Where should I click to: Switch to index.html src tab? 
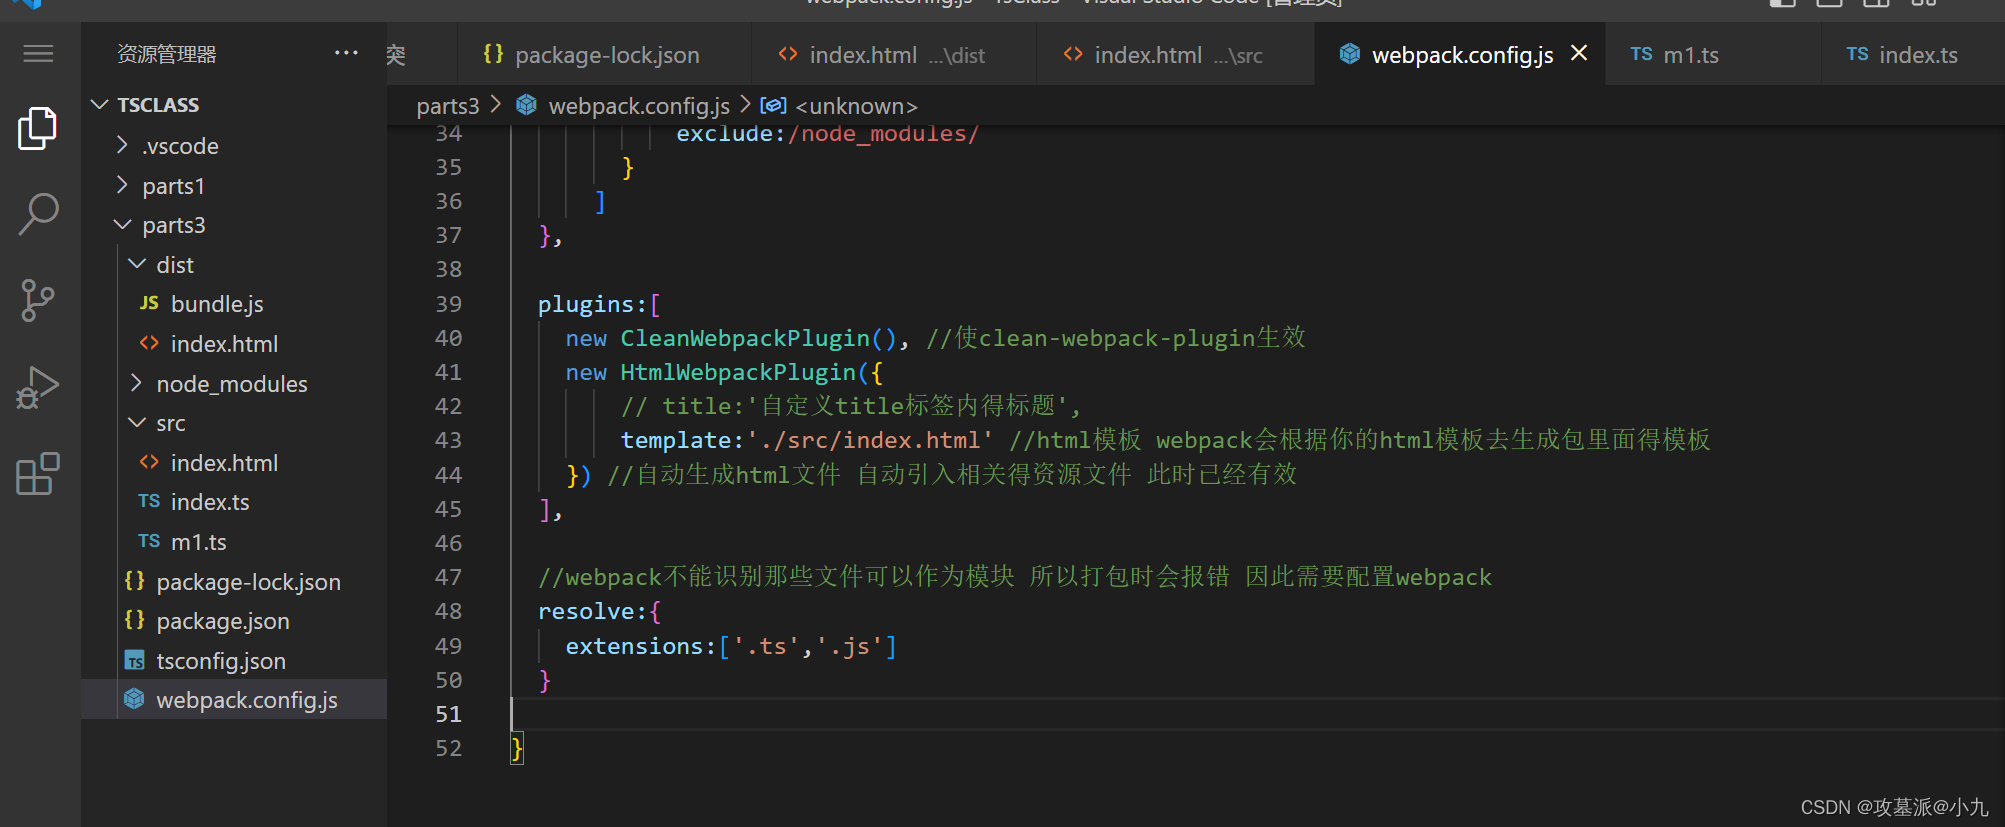(1175, 55)
